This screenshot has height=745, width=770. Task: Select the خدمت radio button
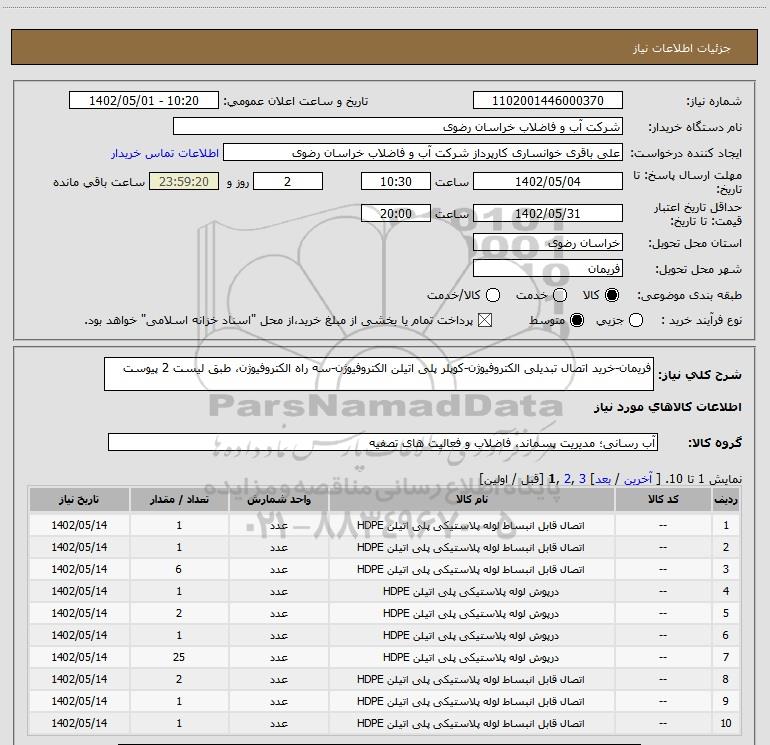pyautogui.click(x=560, y=295)
